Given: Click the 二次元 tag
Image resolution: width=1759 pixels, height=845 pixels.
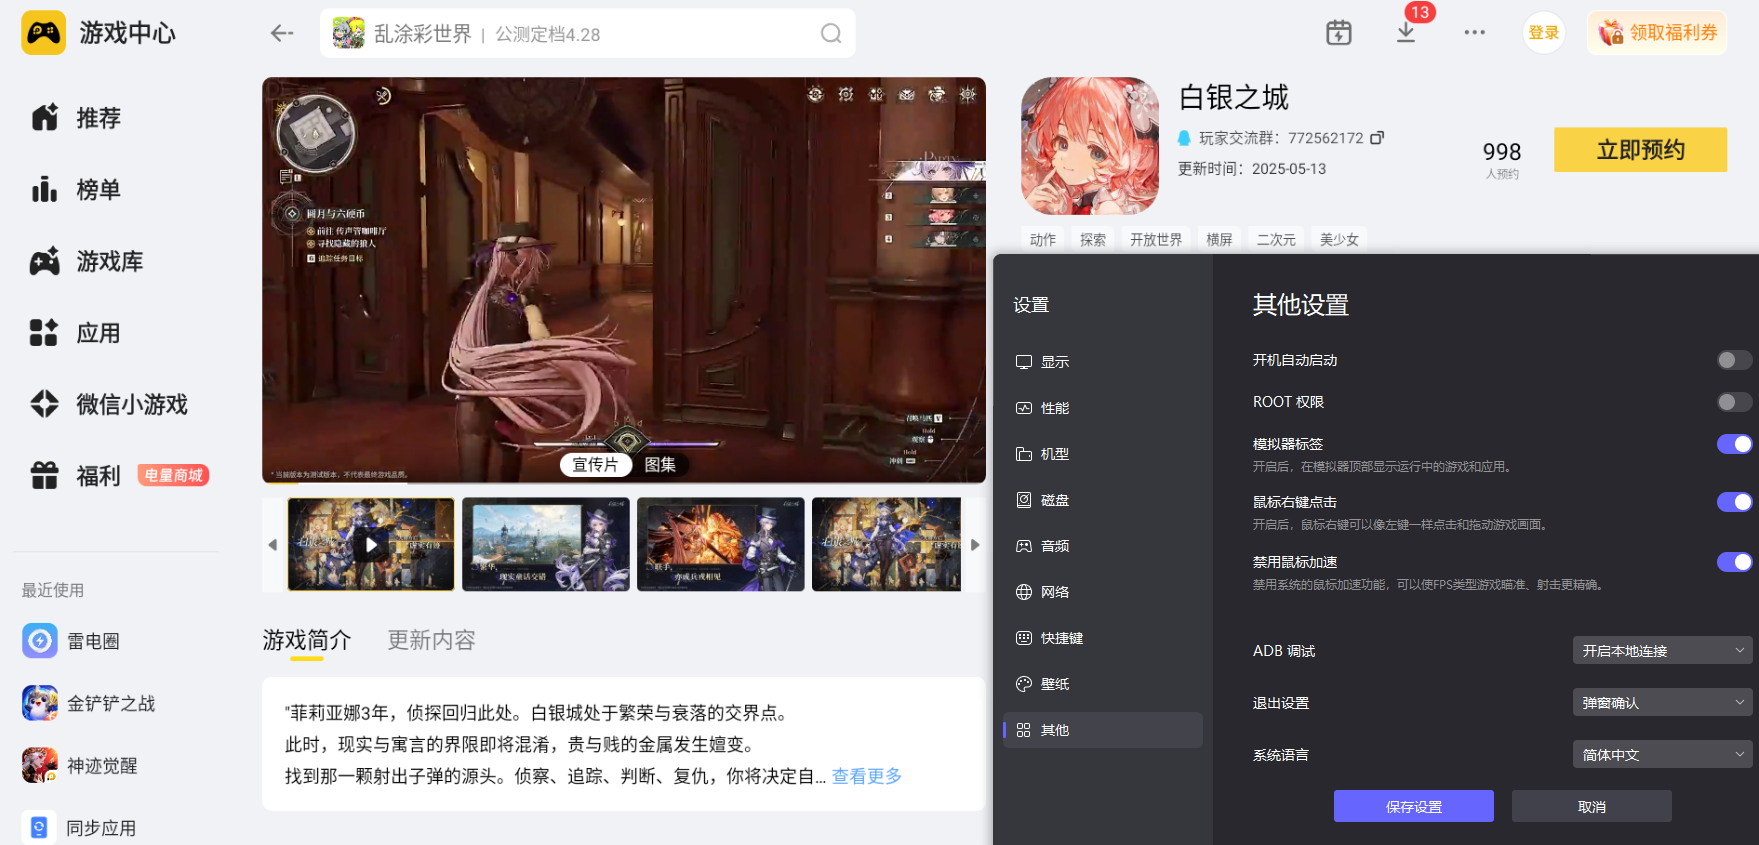Looking at the screenshot, I should coord(1276,240).
